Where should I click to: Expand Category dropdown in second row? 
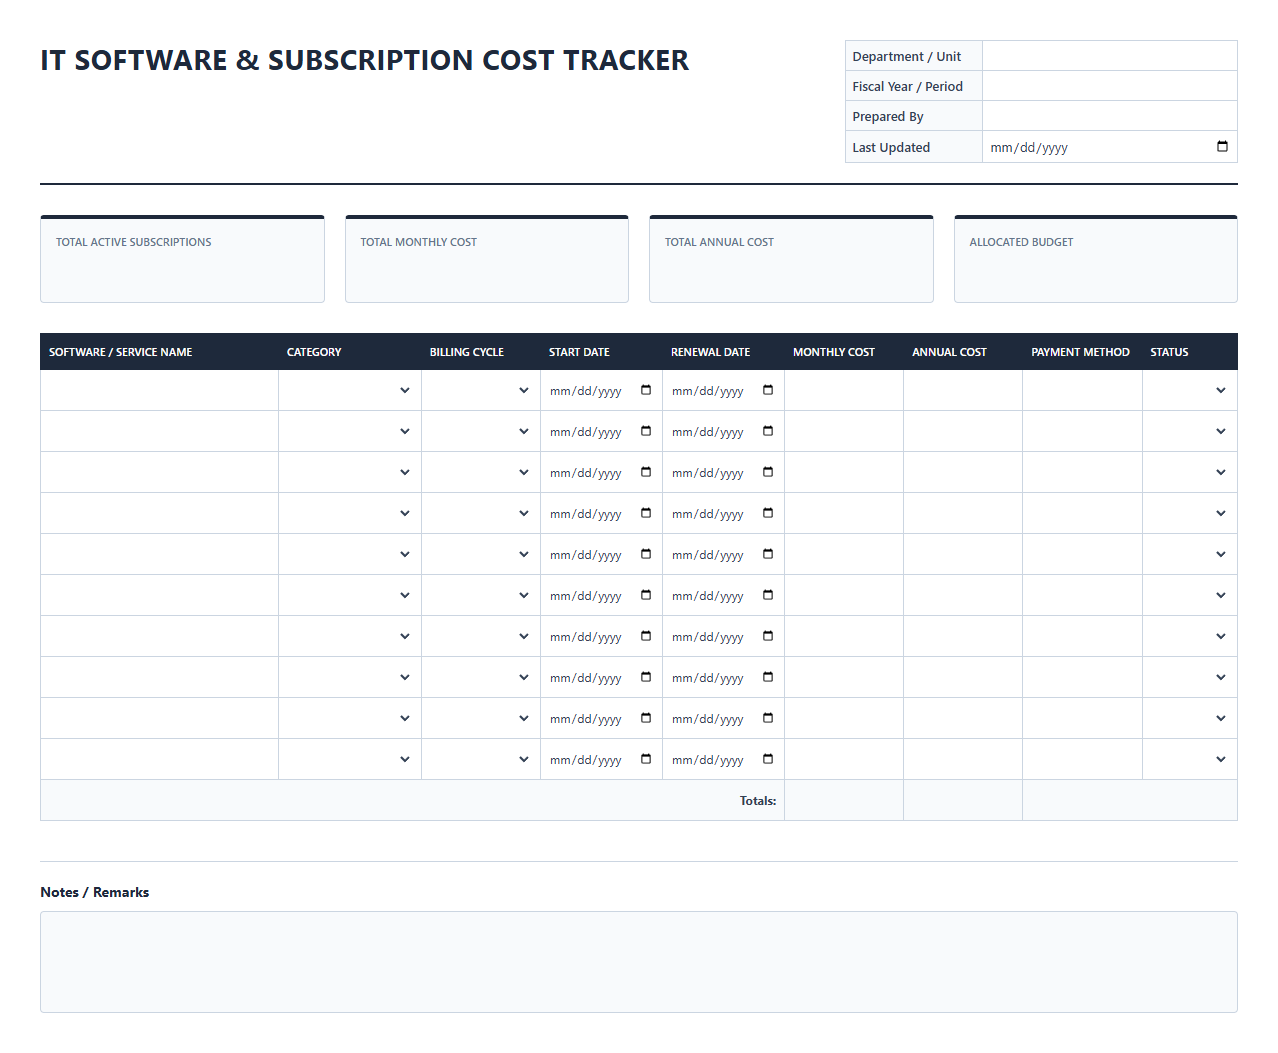click(349, 431)
